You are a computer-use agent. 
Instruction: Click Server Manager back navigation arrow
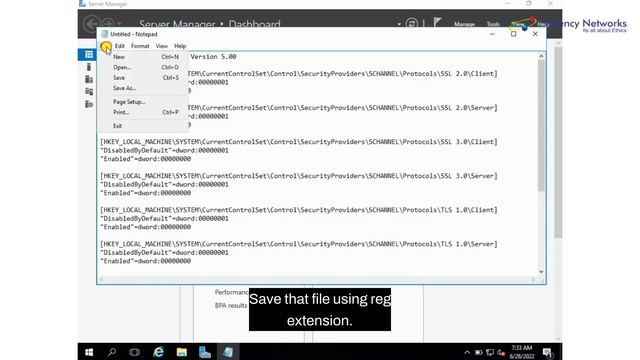click(x=91, y=24)
